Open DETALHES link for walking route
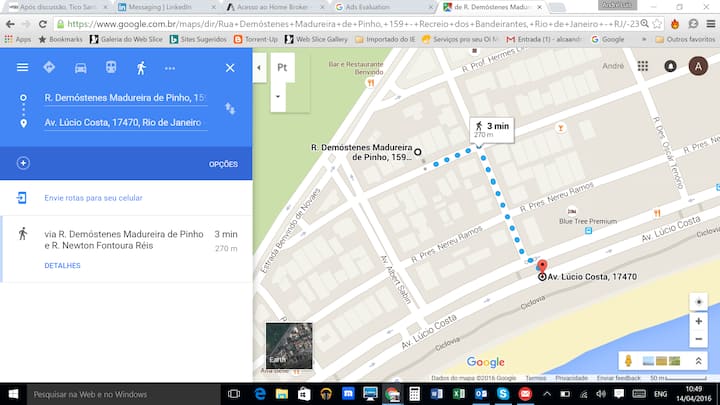Screen dimensions: 720x405 62,265
